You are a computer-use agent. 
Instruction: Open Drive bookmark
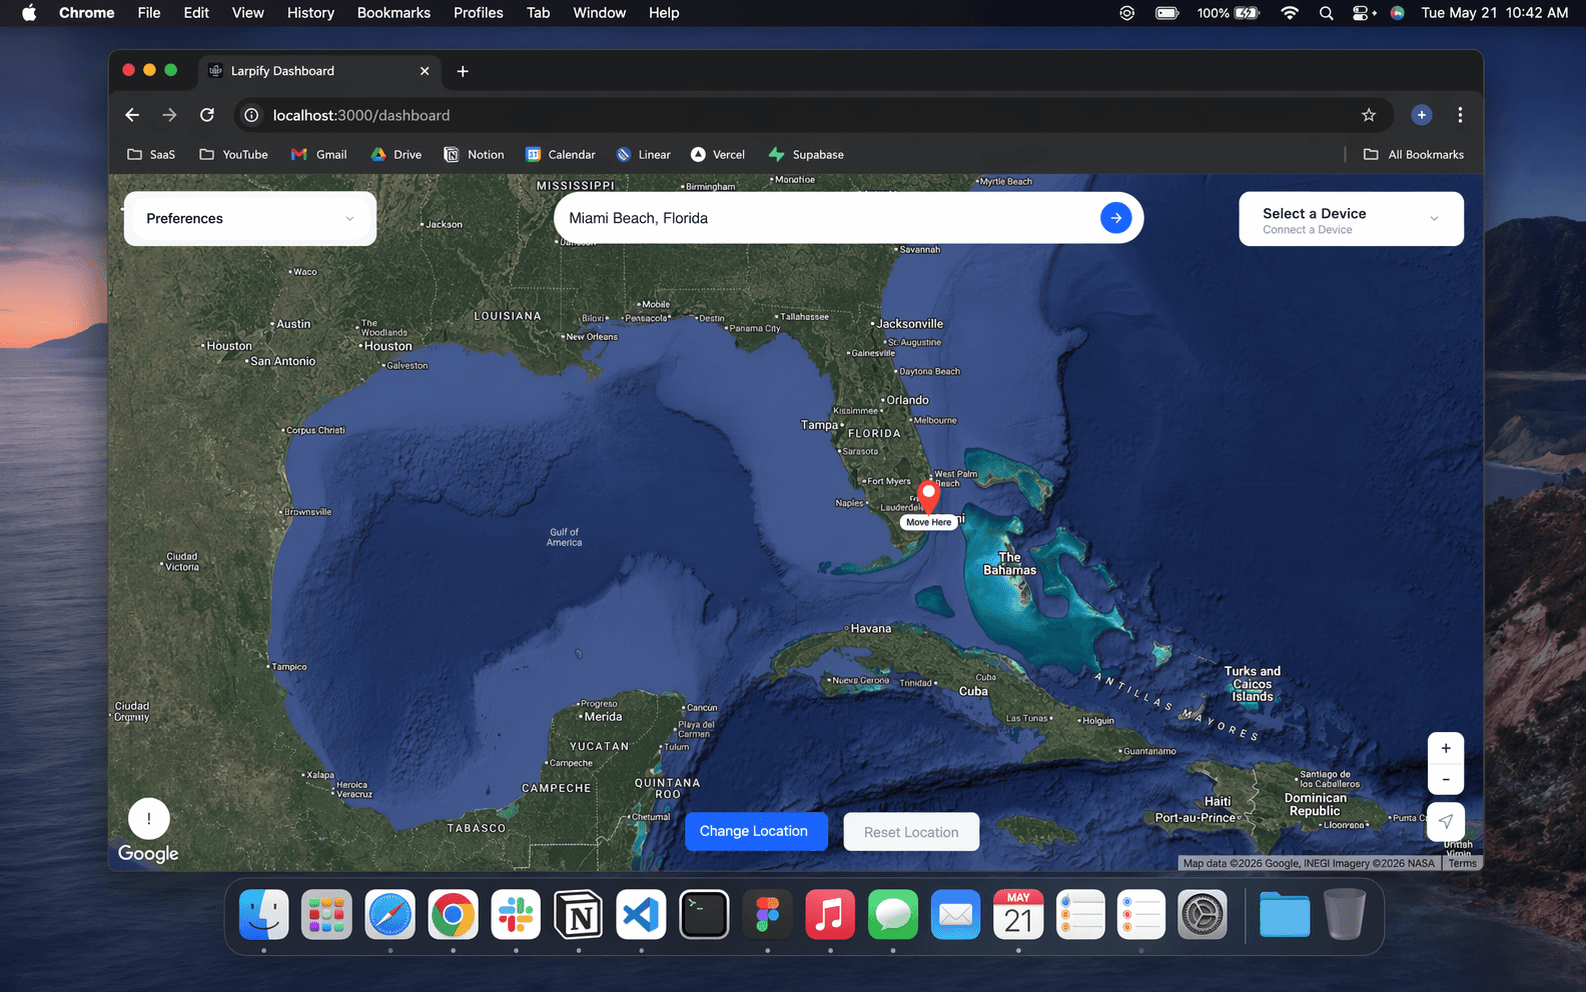point(396,155)
